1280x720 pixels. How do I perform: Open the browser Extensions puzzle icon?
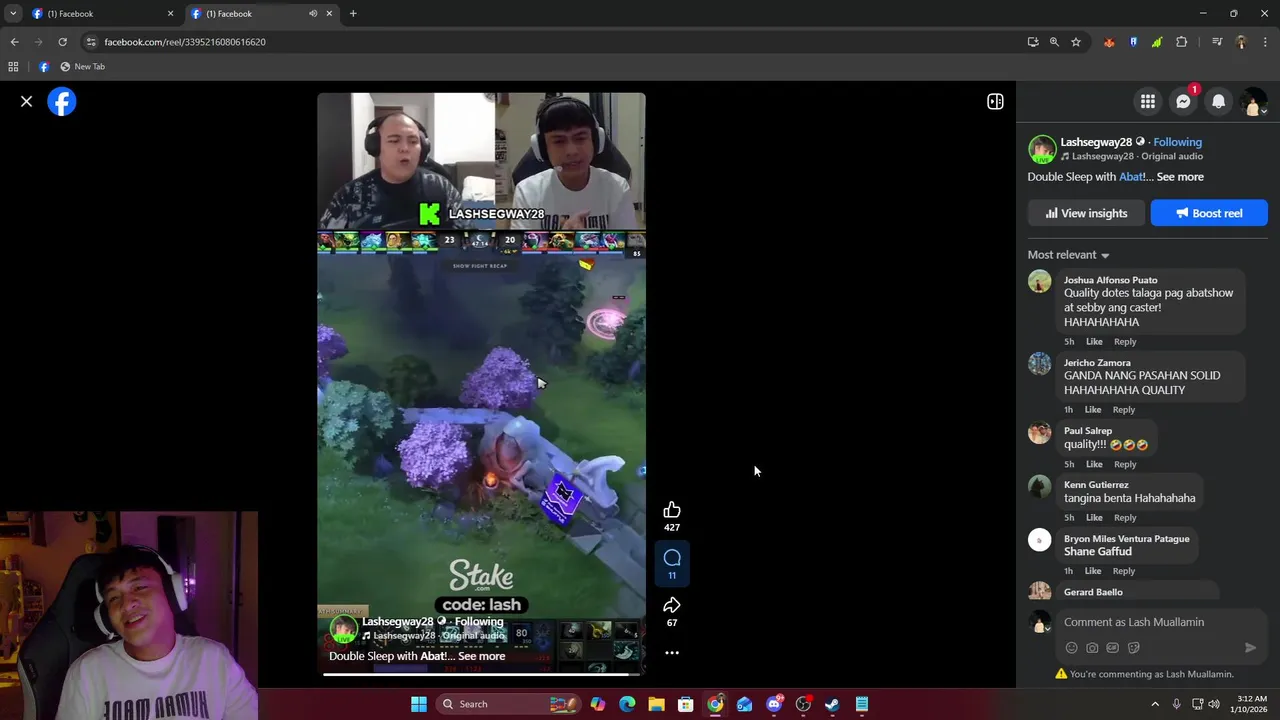[x=1182, y=42]
